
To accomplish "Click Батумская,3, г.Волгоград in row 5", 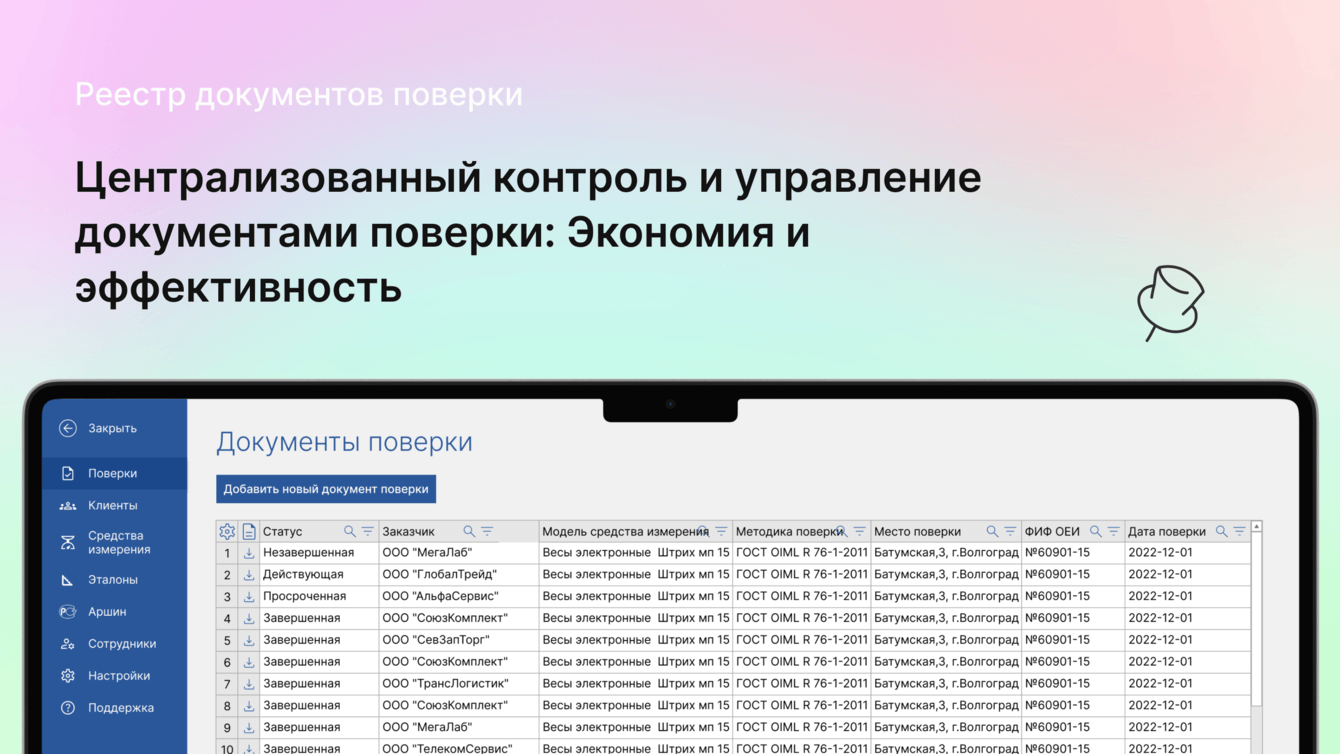I will tap(946, 641).
